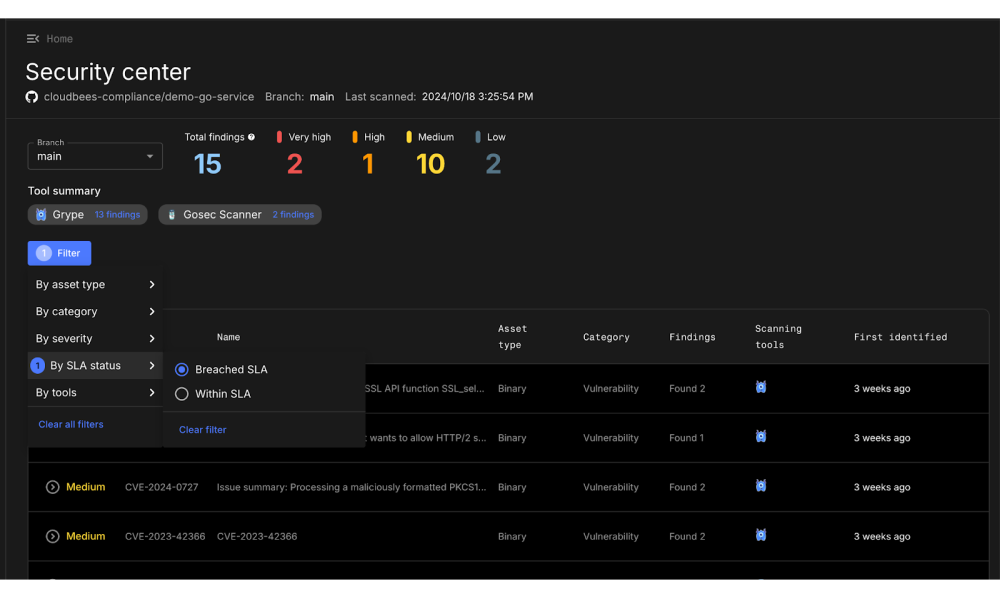Expand the By category submenu
The width and height of the screenshot is (1000, 598).
(x=95, y=312)
